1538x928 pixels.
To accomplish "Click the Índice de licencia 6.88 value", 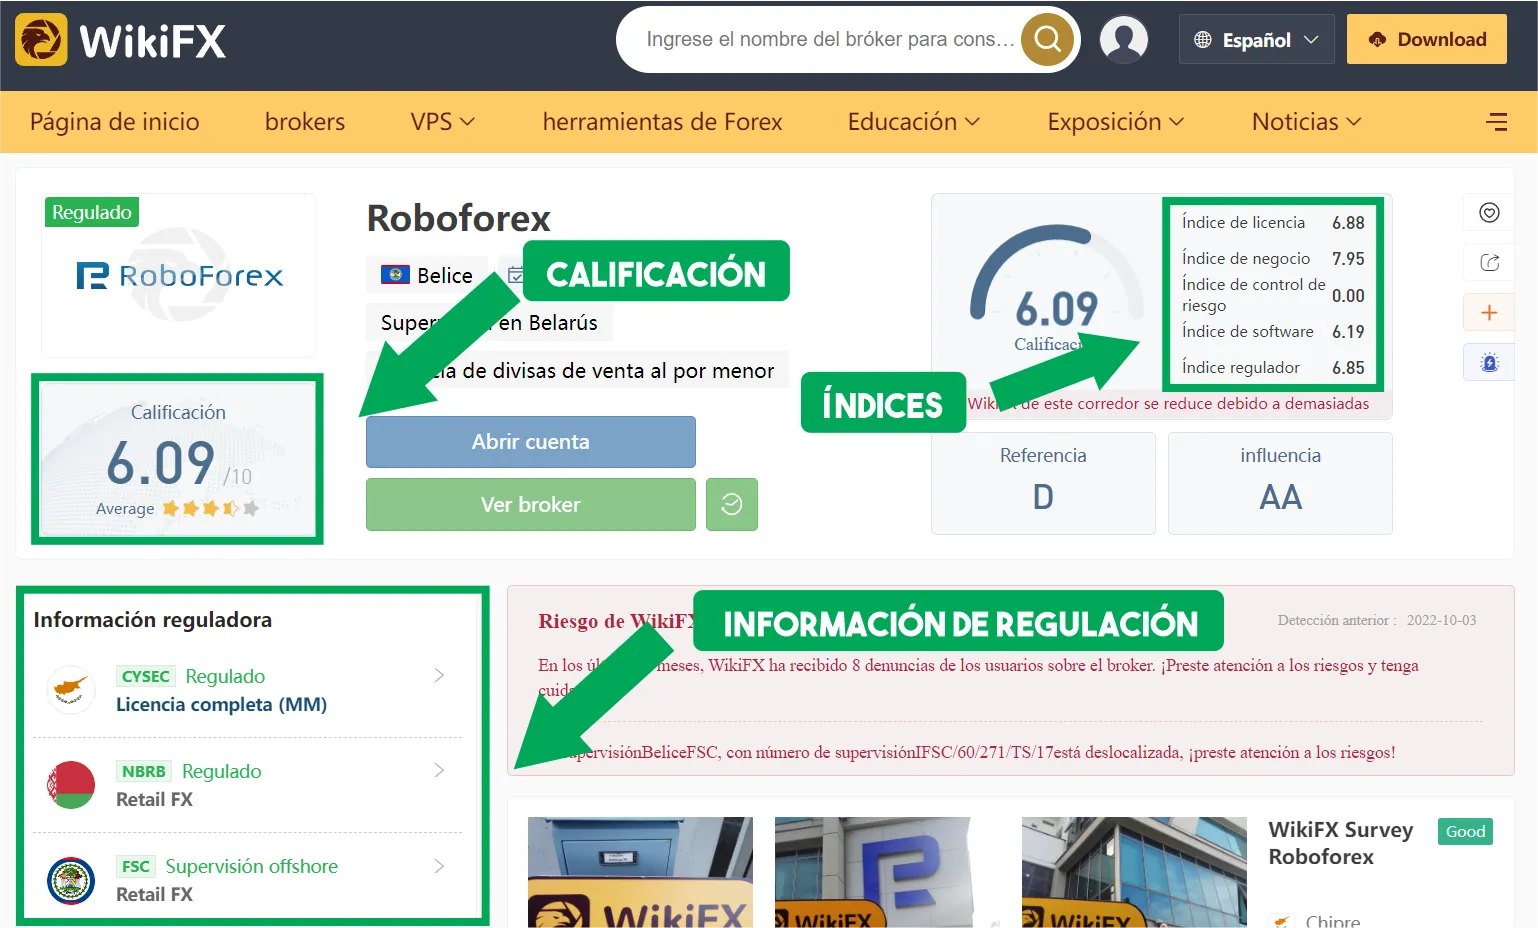I will point(1348,223).
